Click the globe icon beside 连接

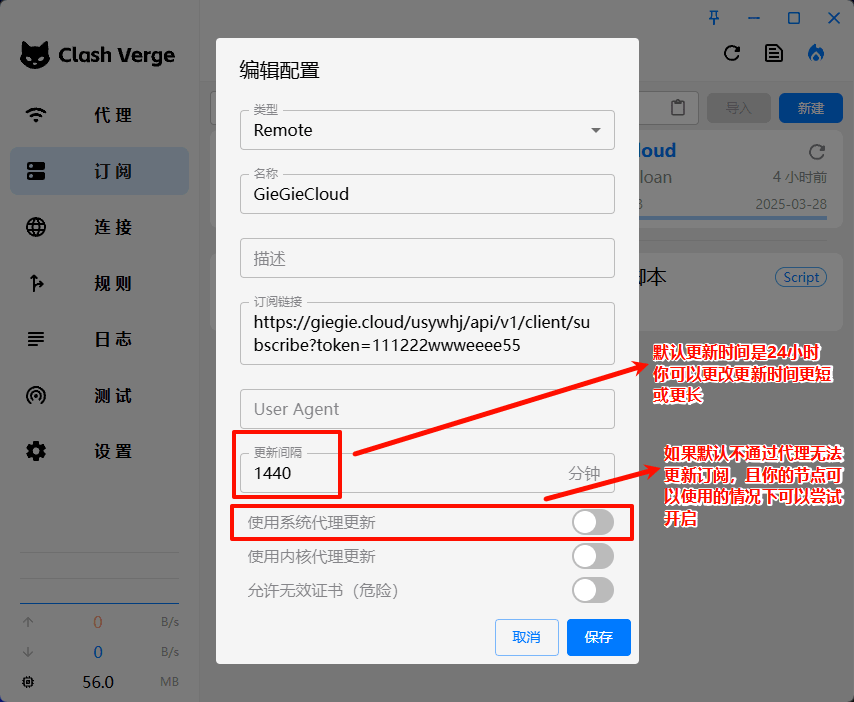pos(36,227)
